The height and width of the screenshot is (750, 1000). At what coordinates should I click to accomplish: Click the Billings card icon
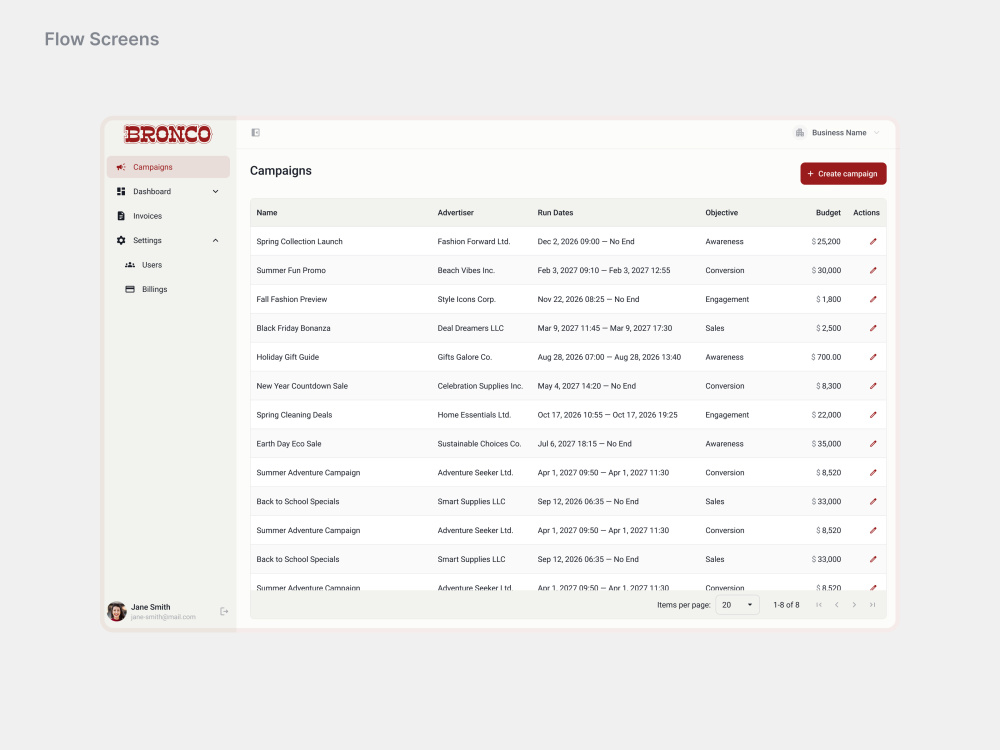[x=130, y=290]
